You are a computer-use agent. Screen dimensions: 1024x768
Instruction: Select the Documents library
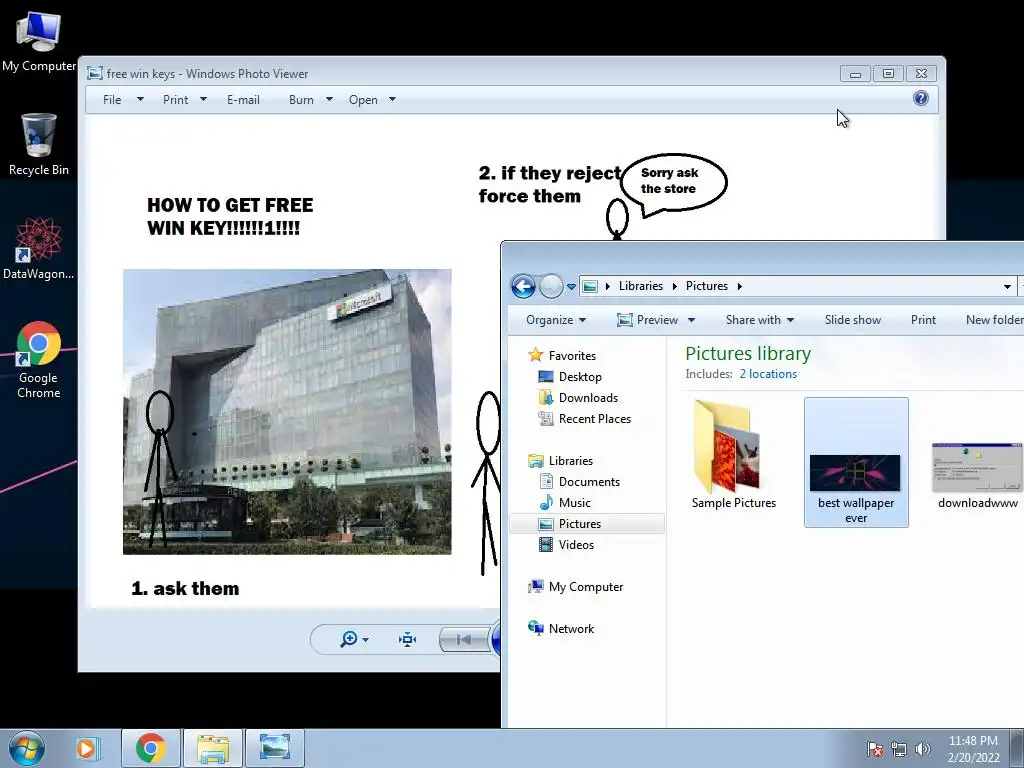click(x=589, y=482)
